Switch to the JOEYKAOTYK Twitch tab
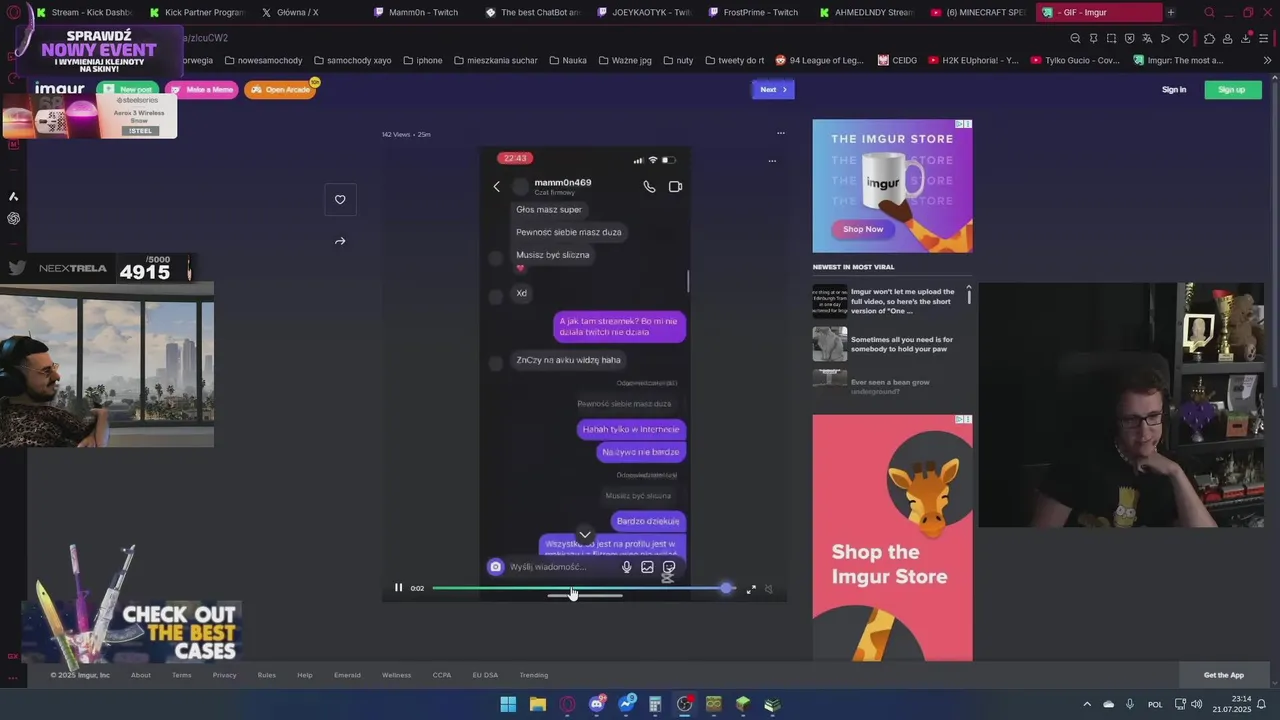This screenshot has width=1280, height=720. 645,13
